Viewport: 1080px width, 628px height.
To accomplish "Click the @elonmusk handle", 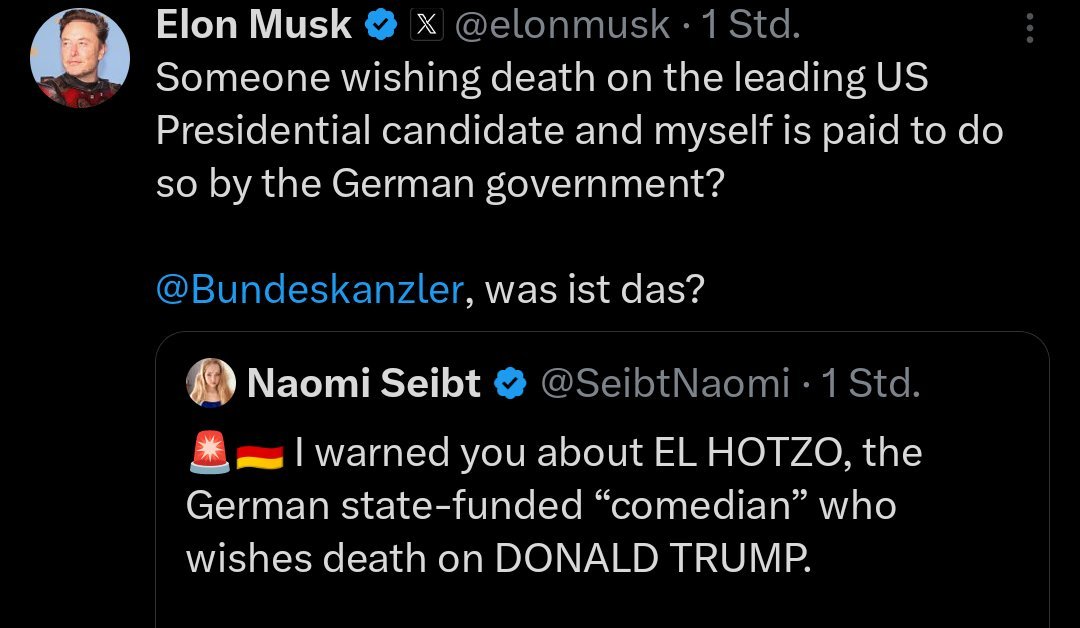I will pos(562,26).
